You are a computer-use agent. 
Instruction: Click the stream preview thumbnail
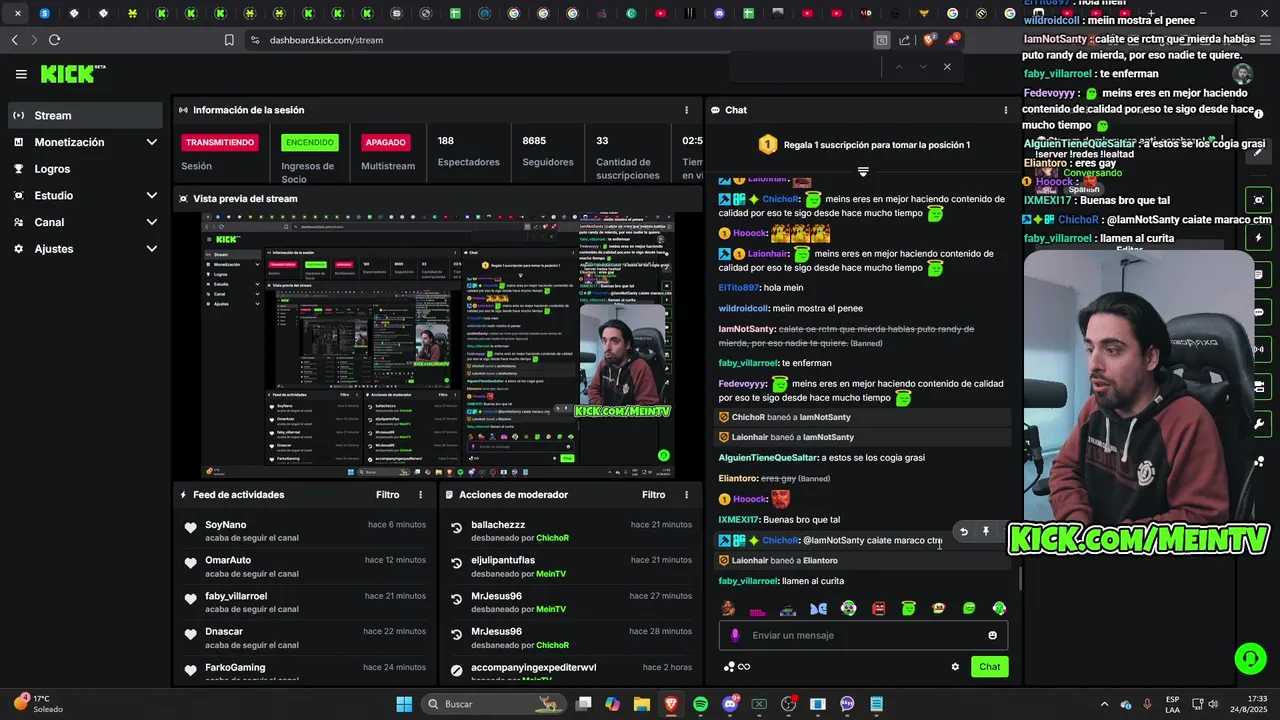(436, 345)
